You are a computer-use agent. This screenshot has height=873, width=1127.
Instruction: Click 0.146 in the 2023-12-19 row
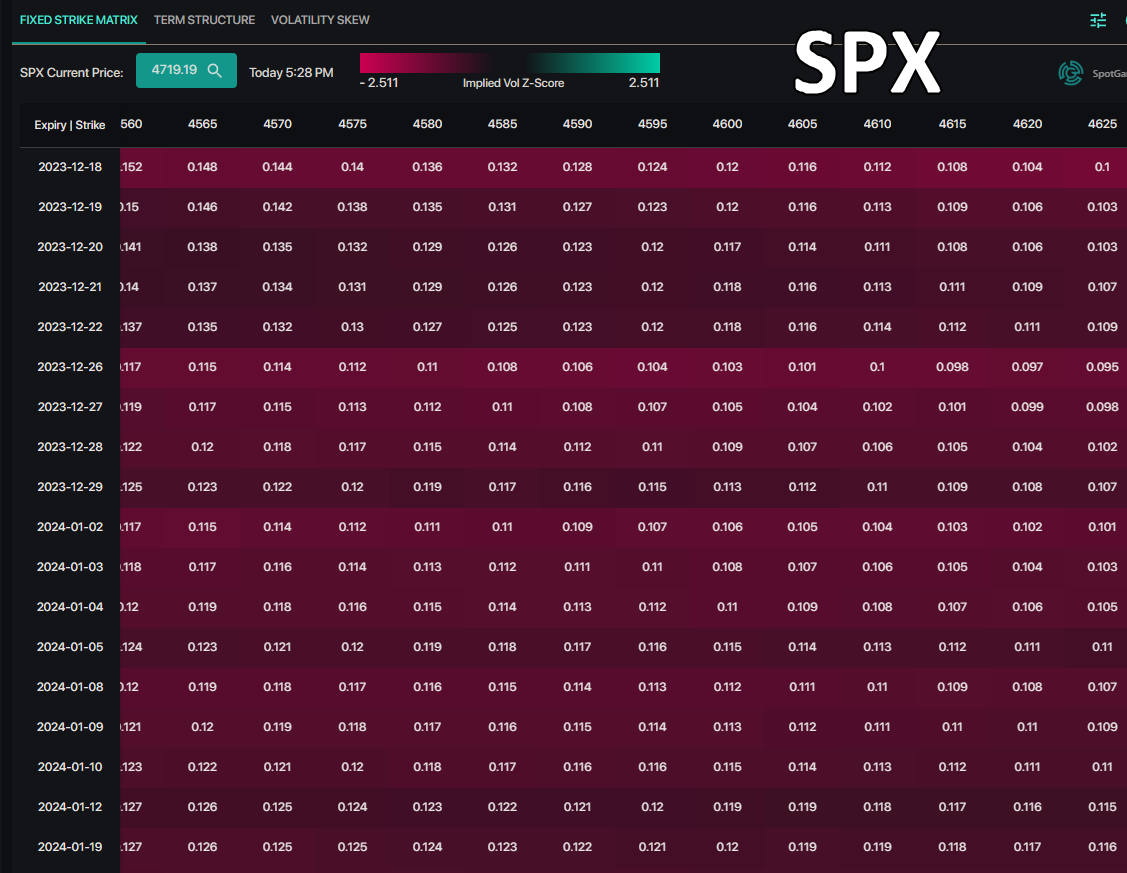[203, 207]
